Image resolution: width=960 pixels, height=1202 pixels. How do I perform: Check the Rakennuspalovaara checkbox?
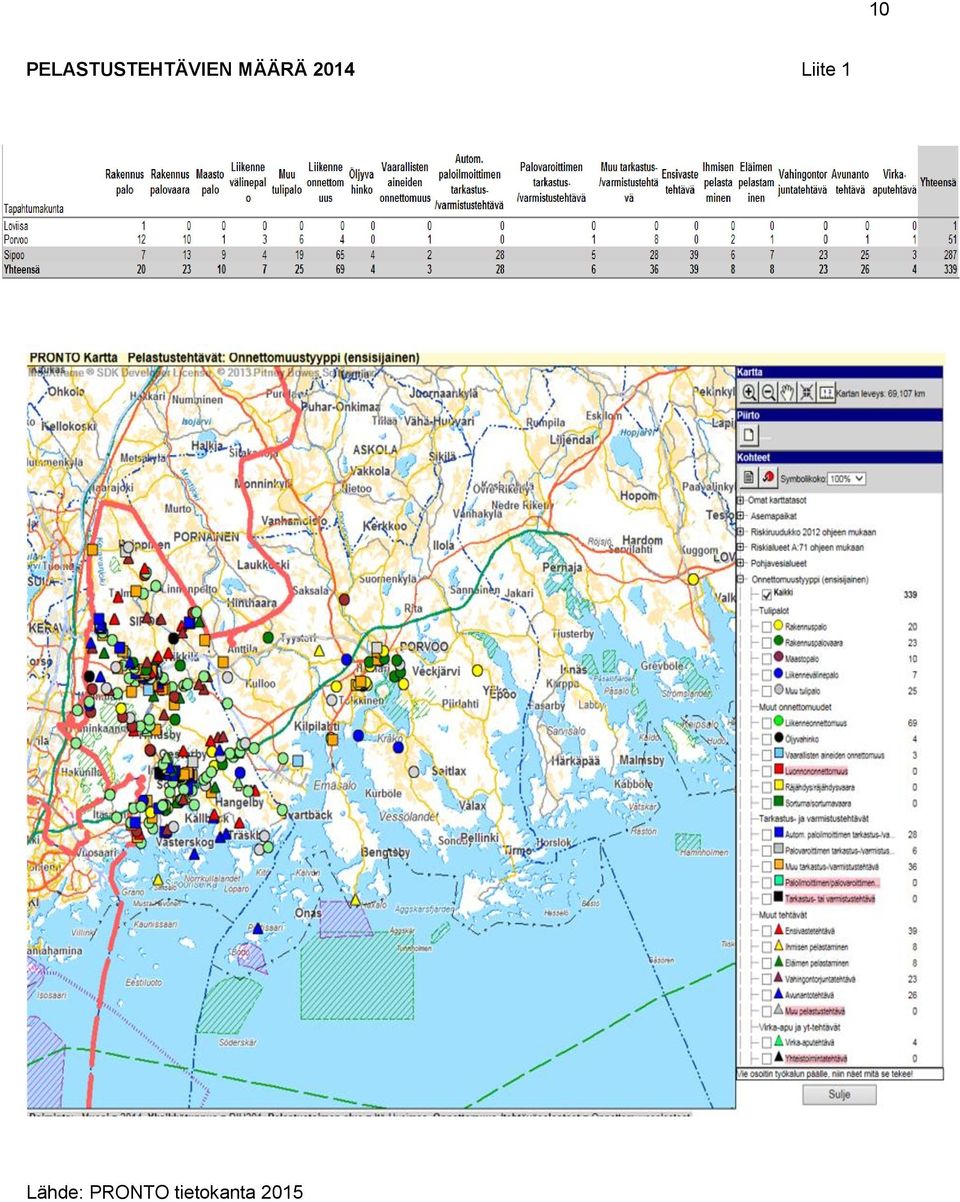coord(766,642)
